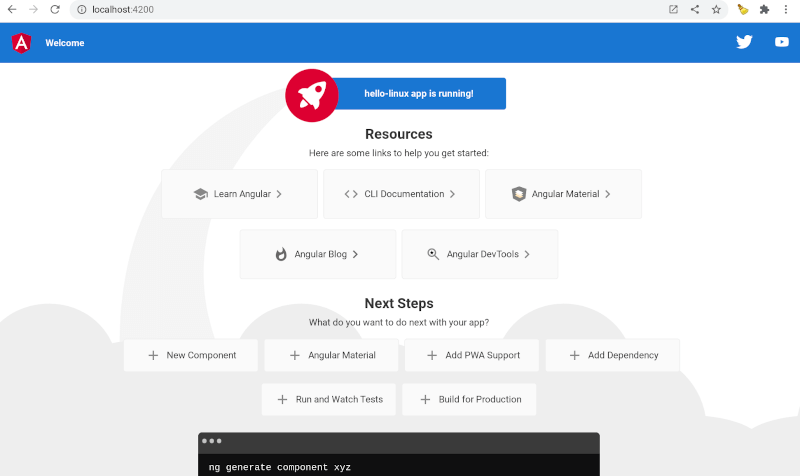Click plus icon on Build for Production
The width and height of the screenshot is (800, 476).
(x=426, y=399)
